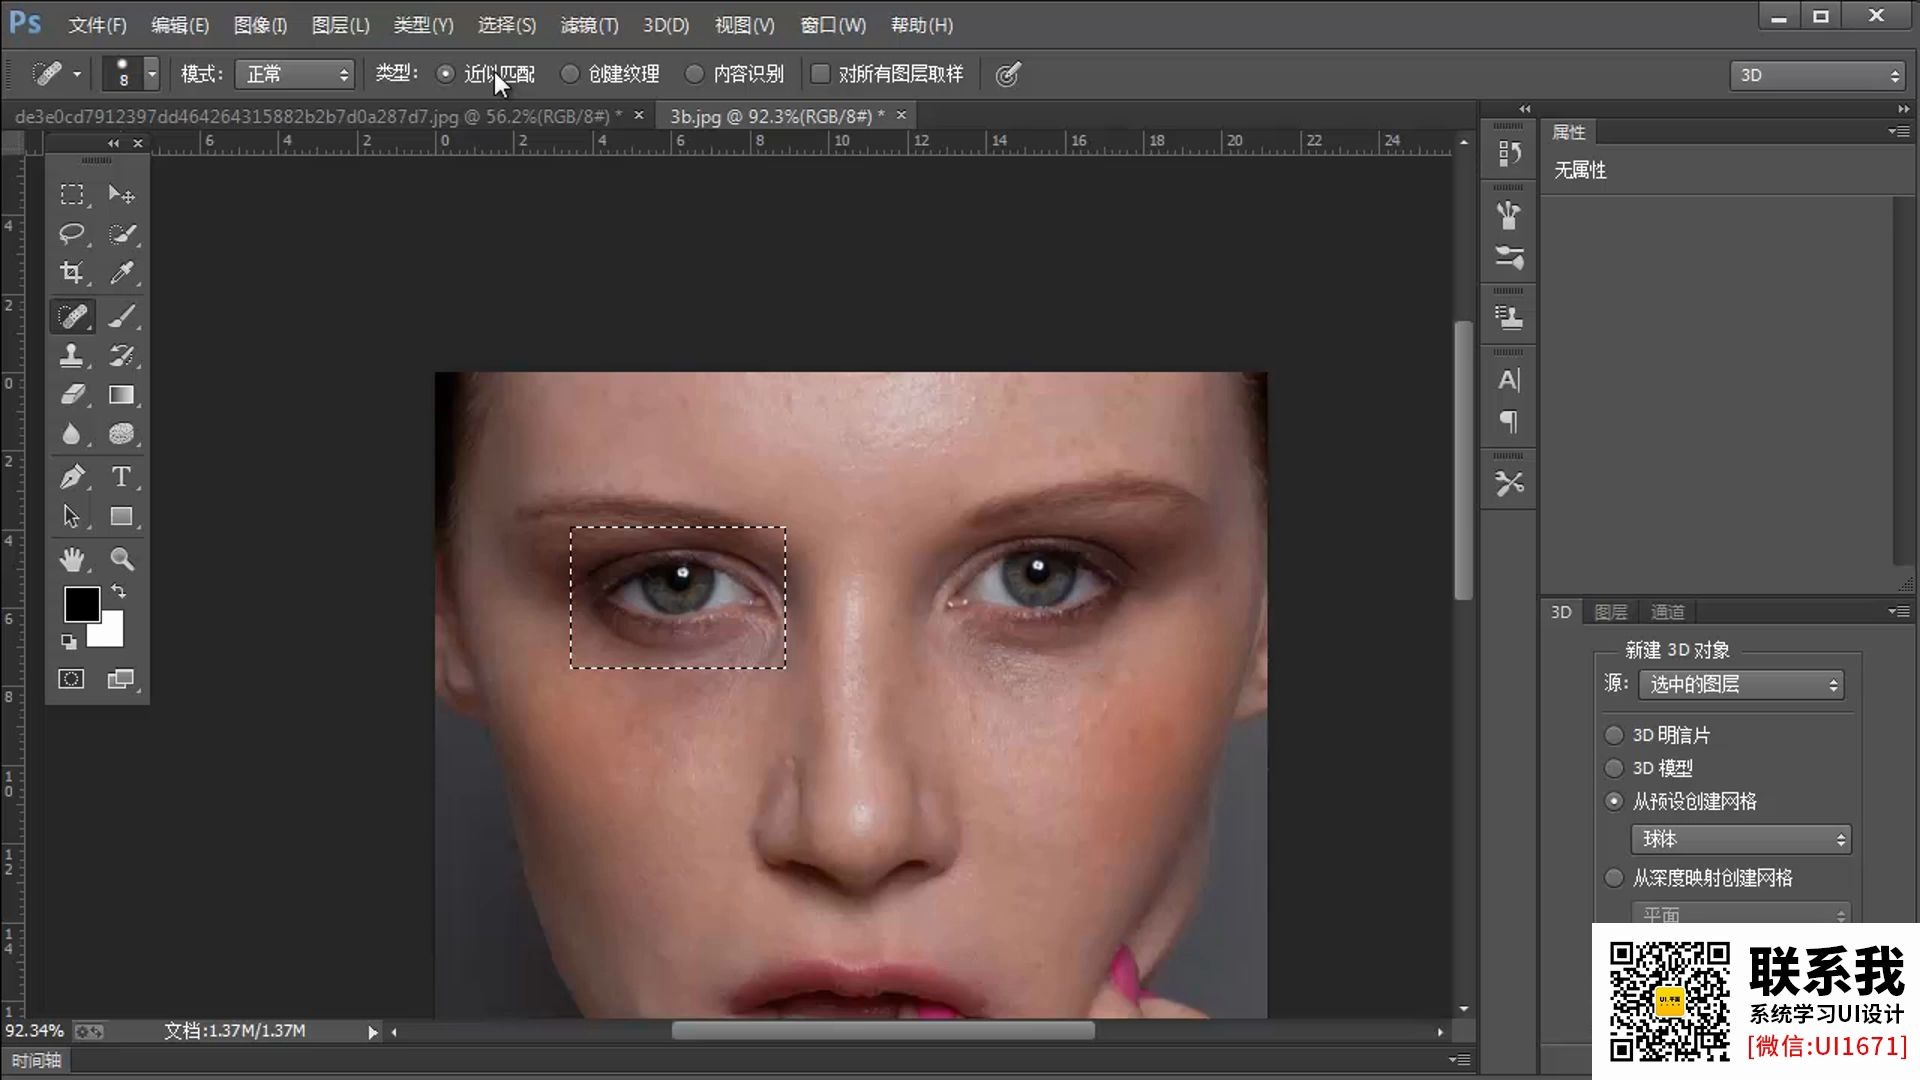The width and height of the screenshot is (1920, 1080).
Task: Select the Gradient tool
Action: click(121, 395)
